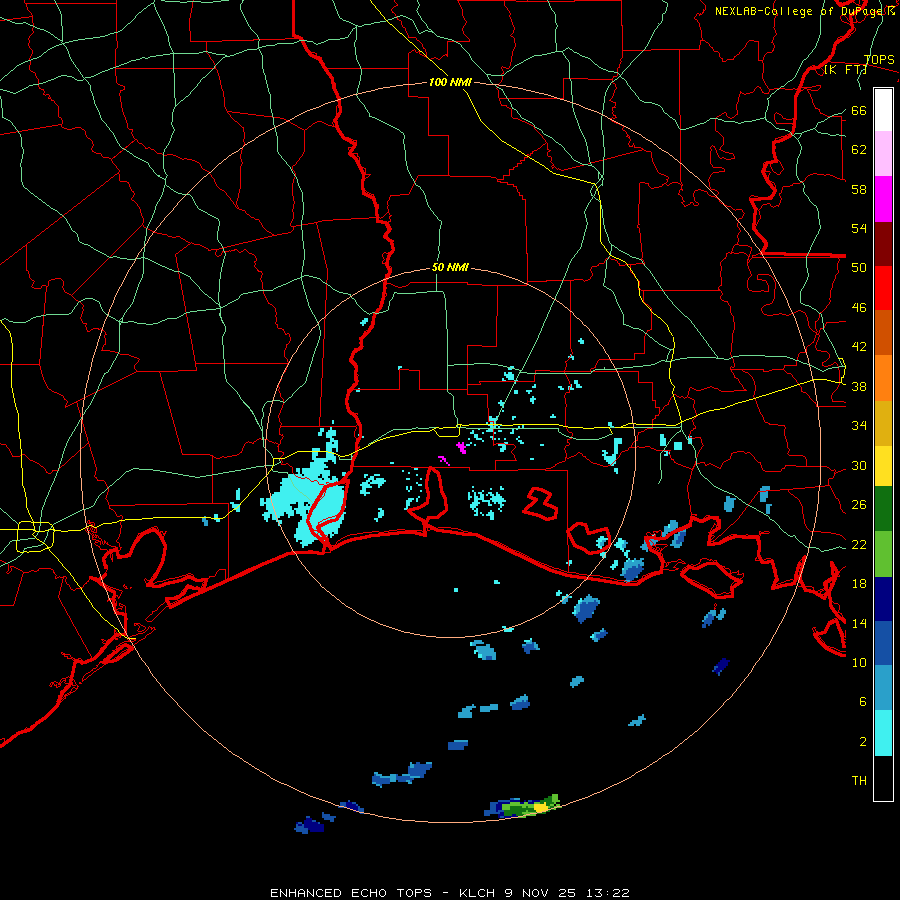This screenshot has width=900, height=900.
Task: Click the "54" legend value
Action: coord(859,228)
